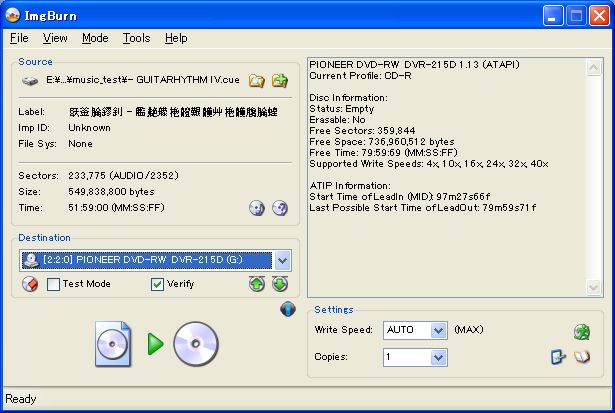Click the '549,838,800 bytes' size value

(111, 192)
